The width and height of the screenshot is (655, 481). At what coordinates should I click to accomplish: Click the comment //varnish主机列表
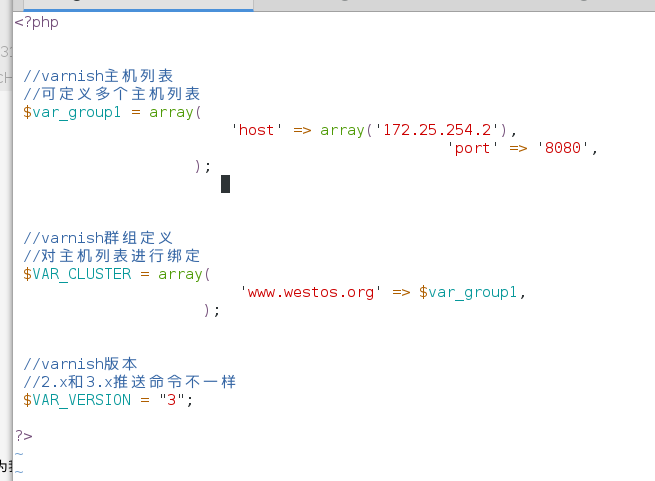pyautogui.click(x=98, y=76)
